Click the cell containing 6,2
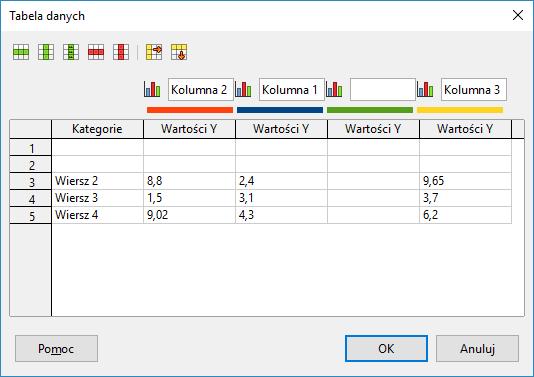Image resolution: width=534 pixels, height=377 pixels. [465, 215]
